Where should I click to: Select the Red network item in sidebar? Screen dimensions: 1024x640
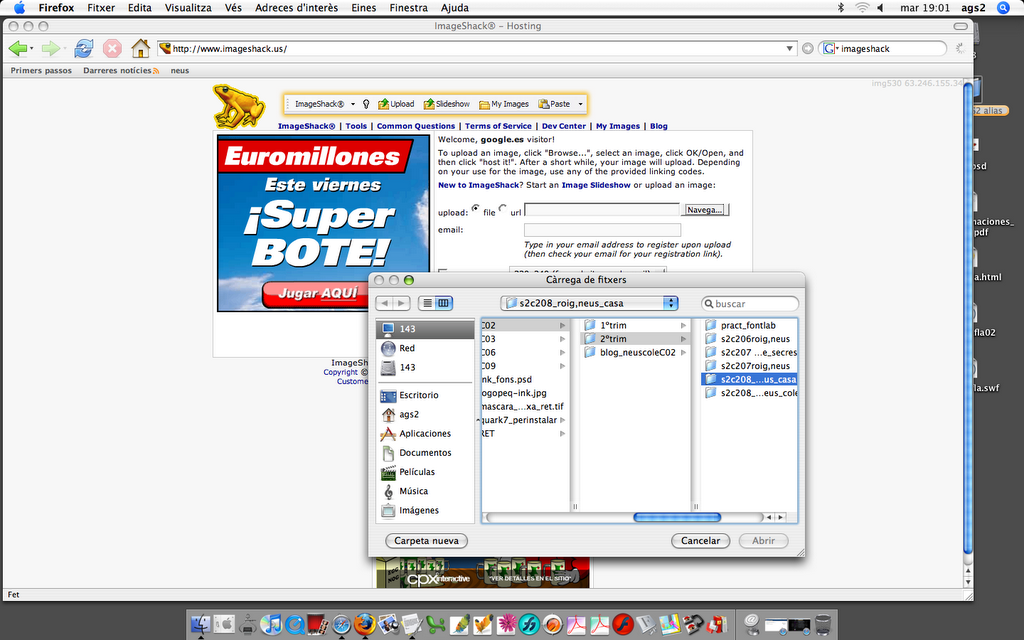tap(425, 348)
